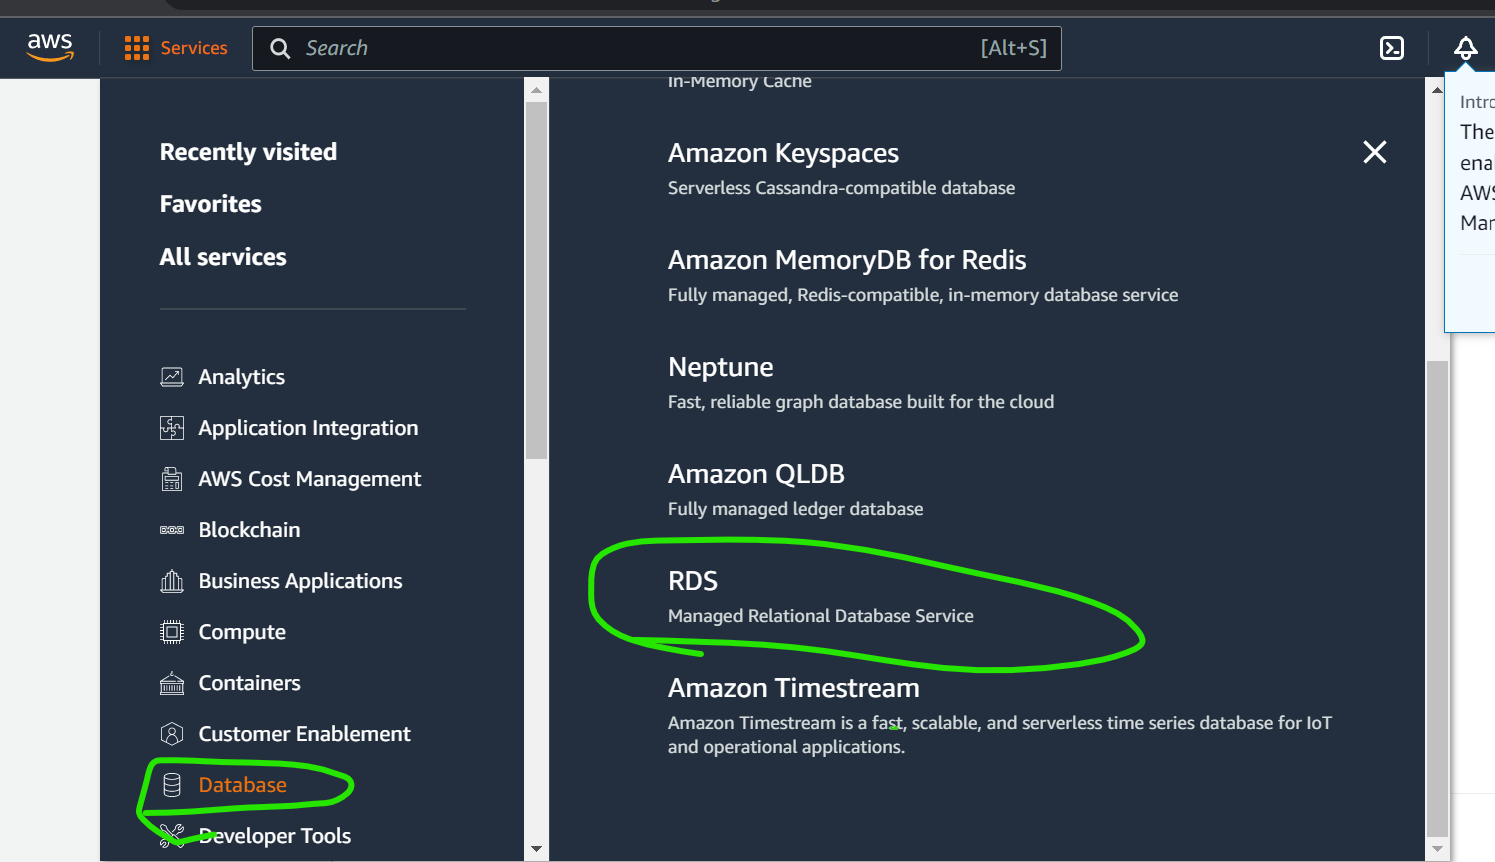The image size is (1495, 862).
Task: Open the Services menu
Action: (176, 47)
